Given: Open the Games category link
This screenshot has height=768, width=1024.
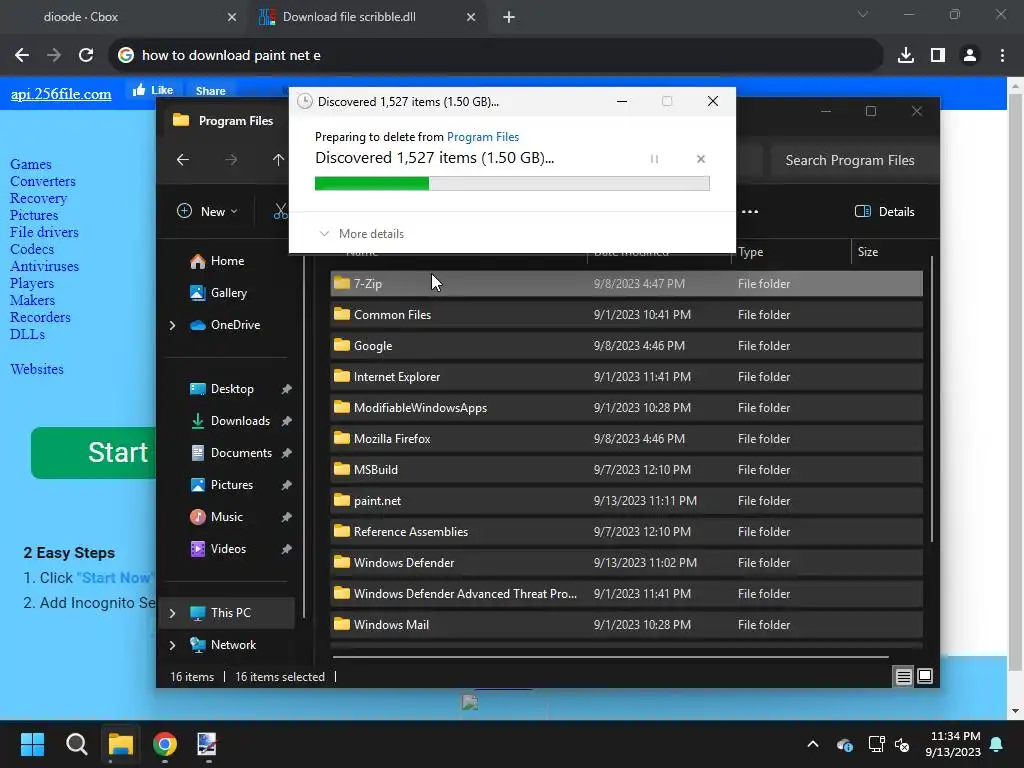Looking at the screenshot, I should click(x=31, y=164).
